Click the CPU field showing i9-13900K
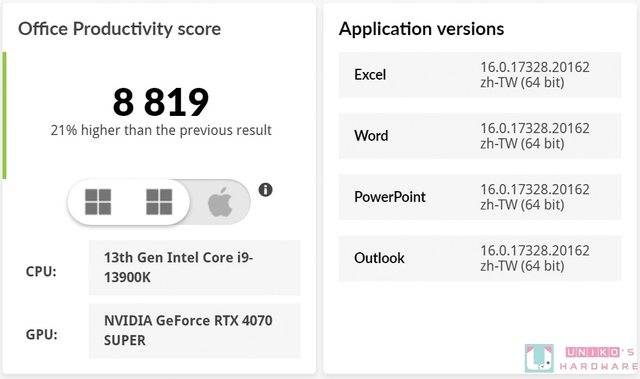The height and width of the screenshot is (379, 640). point(194,268)
